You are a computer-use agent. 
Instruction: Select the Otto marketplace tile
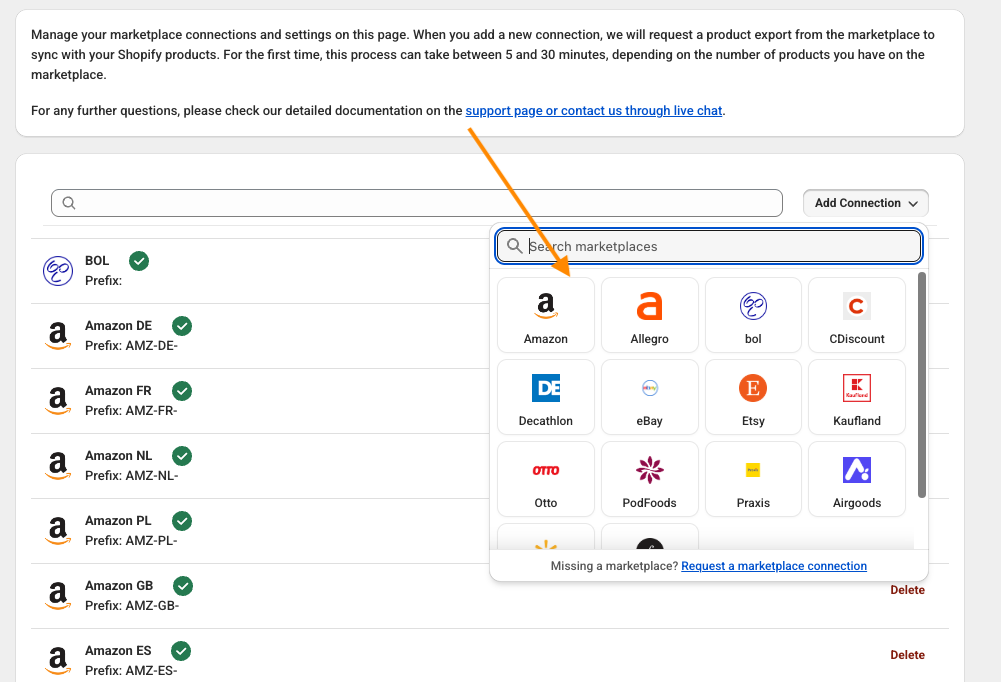point(546,479)
